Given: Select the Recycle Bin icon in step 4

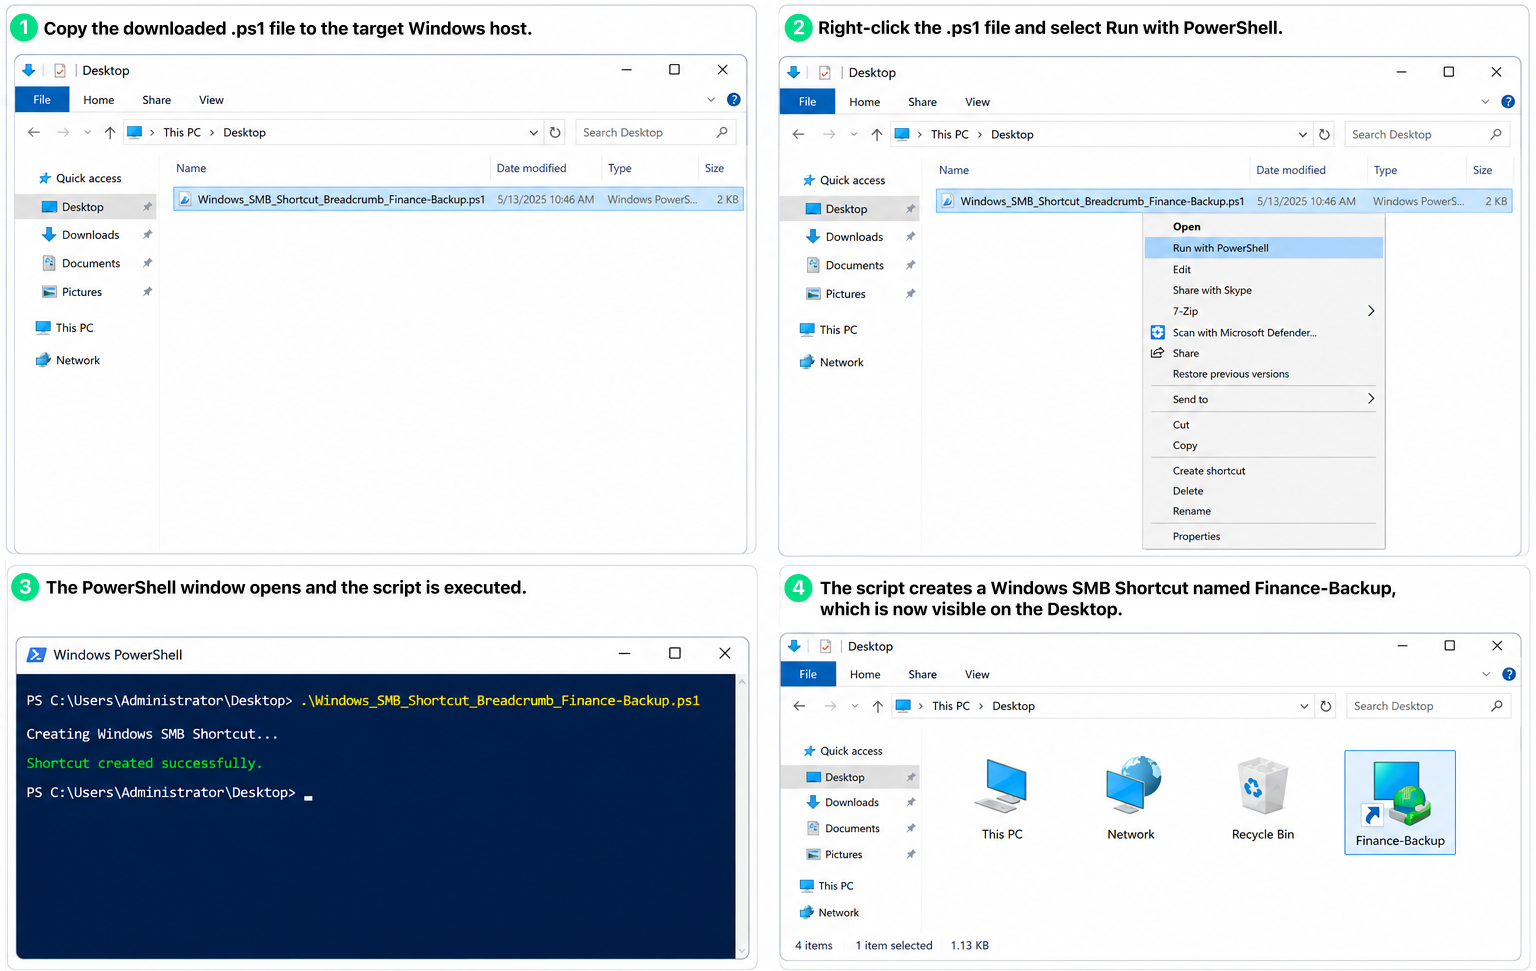Looking at the screenshot, I should pyautogui.click(x=1263, y=799).
